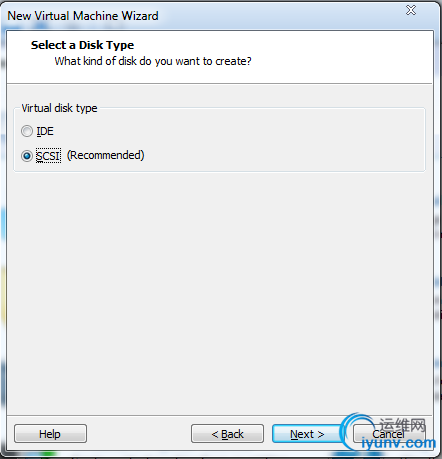This screenshot has height=459, width=442.
Task: Cancel the New Virtual Machine Wizard
Action: (x=389, y=434)
